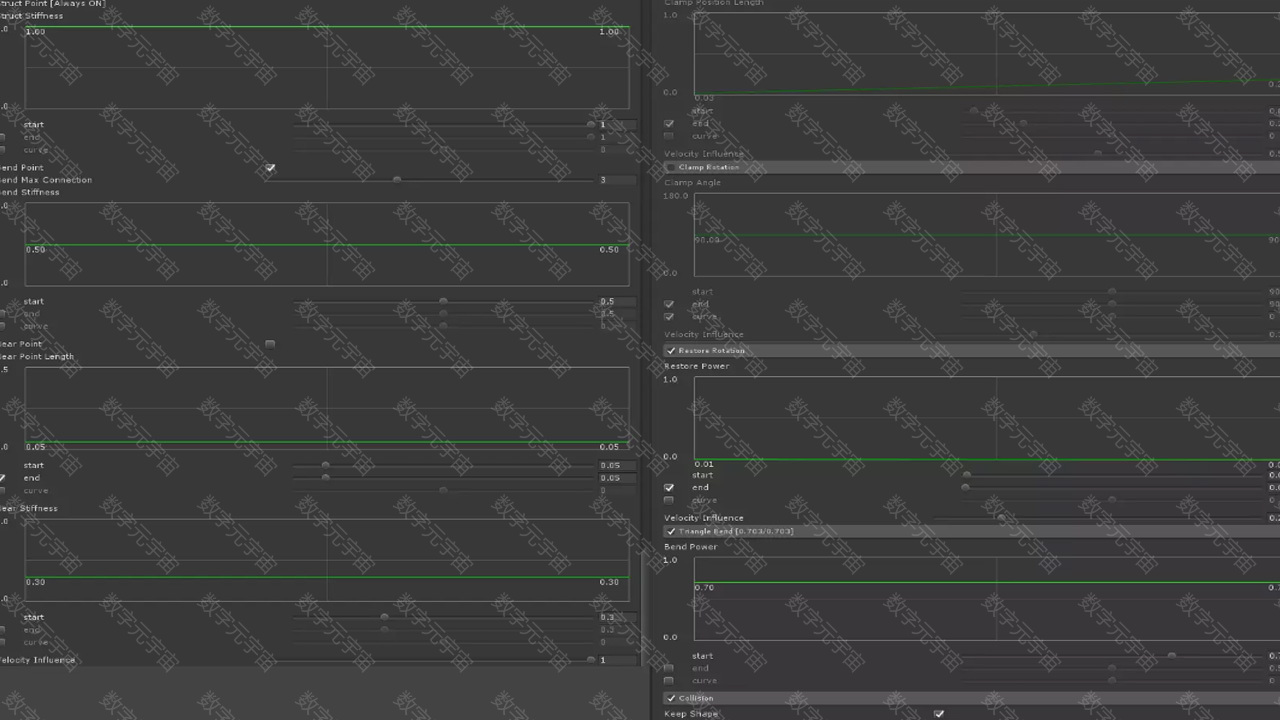Click the 'Bend Power' label
The height and width of the screenshot is (720, 1280).
[691, 547]
